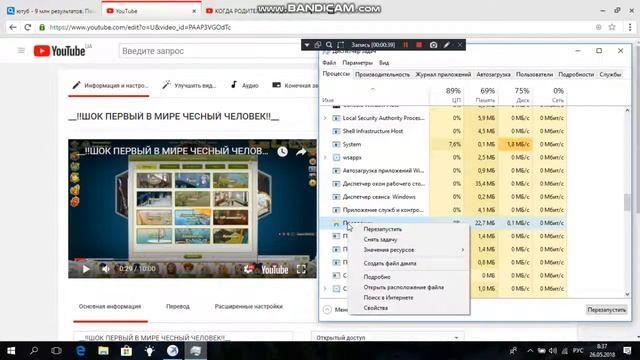Click the Bandicam magnifier icon
640x360 pixels.
tap(329, 45)
